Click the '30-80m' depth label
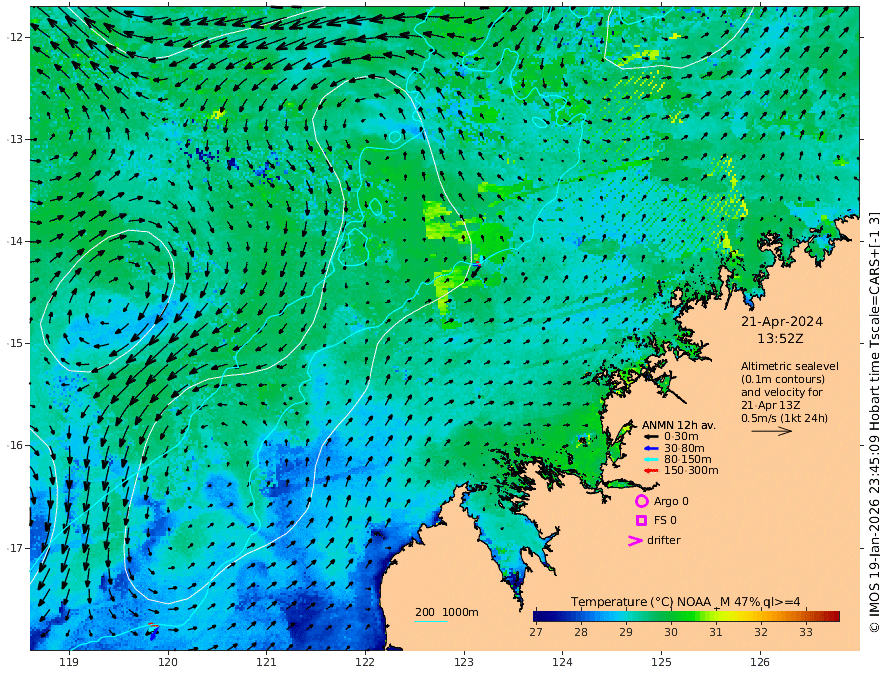The height and width of the screenshot is (680, 880). [x=684, y=448]
